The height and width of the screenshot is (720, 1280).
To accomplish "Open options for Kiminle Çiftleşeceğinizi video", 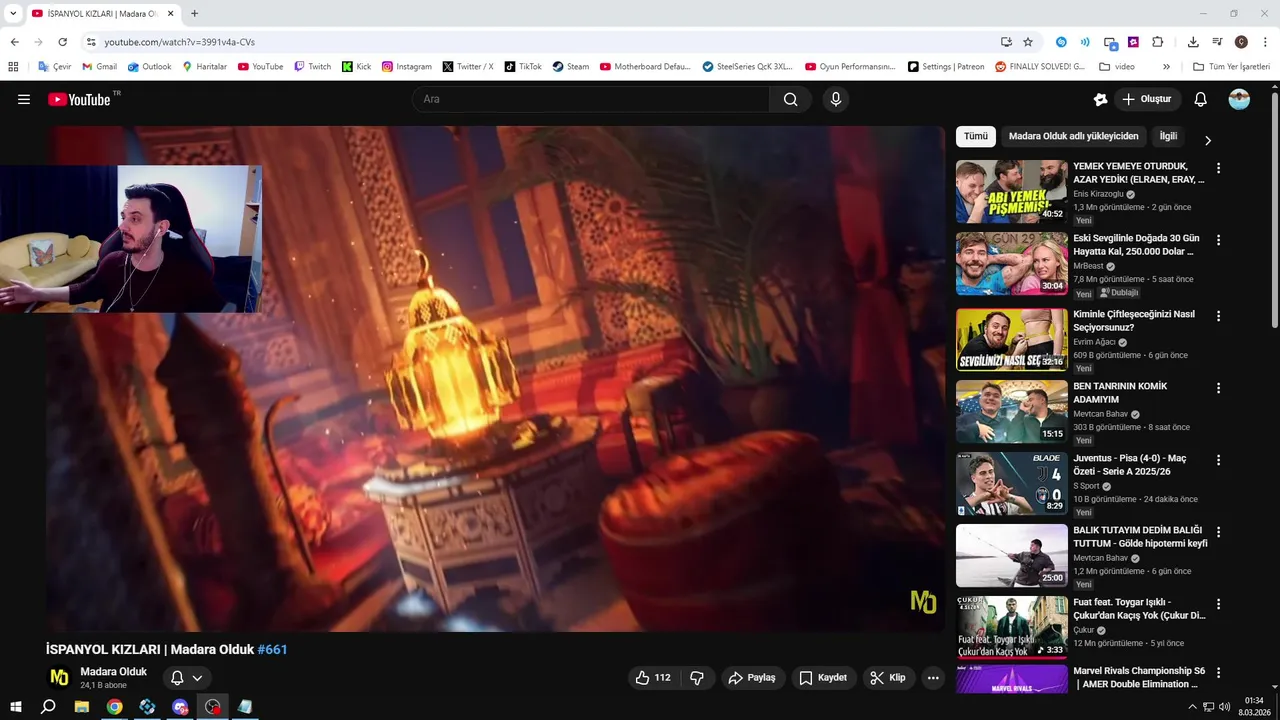I will (1218, 316).
